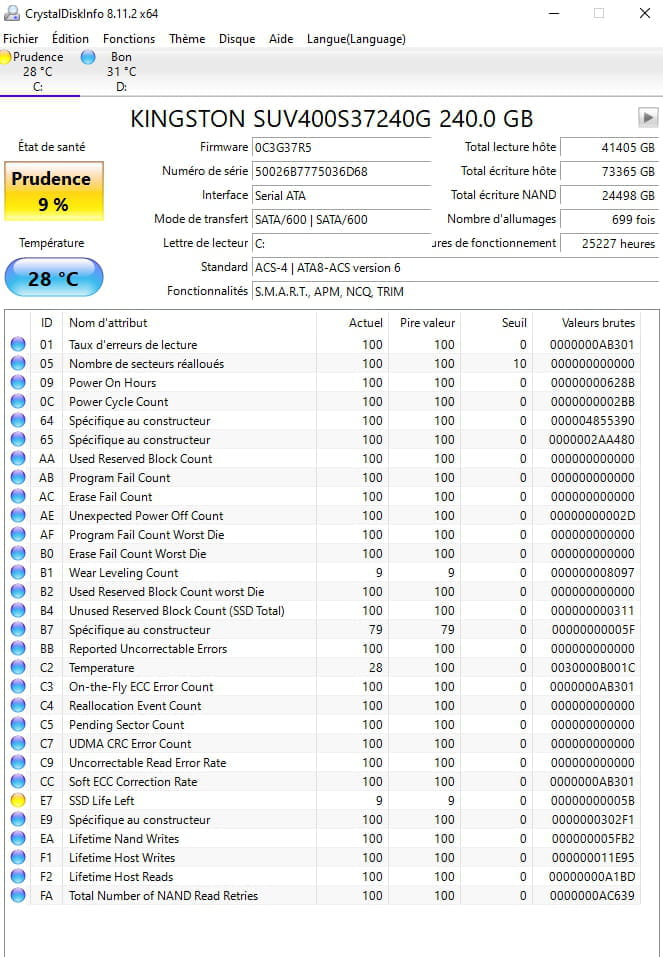
Task: Click the status icon for Erase Fail Count row AC
Action: (18, 496)
